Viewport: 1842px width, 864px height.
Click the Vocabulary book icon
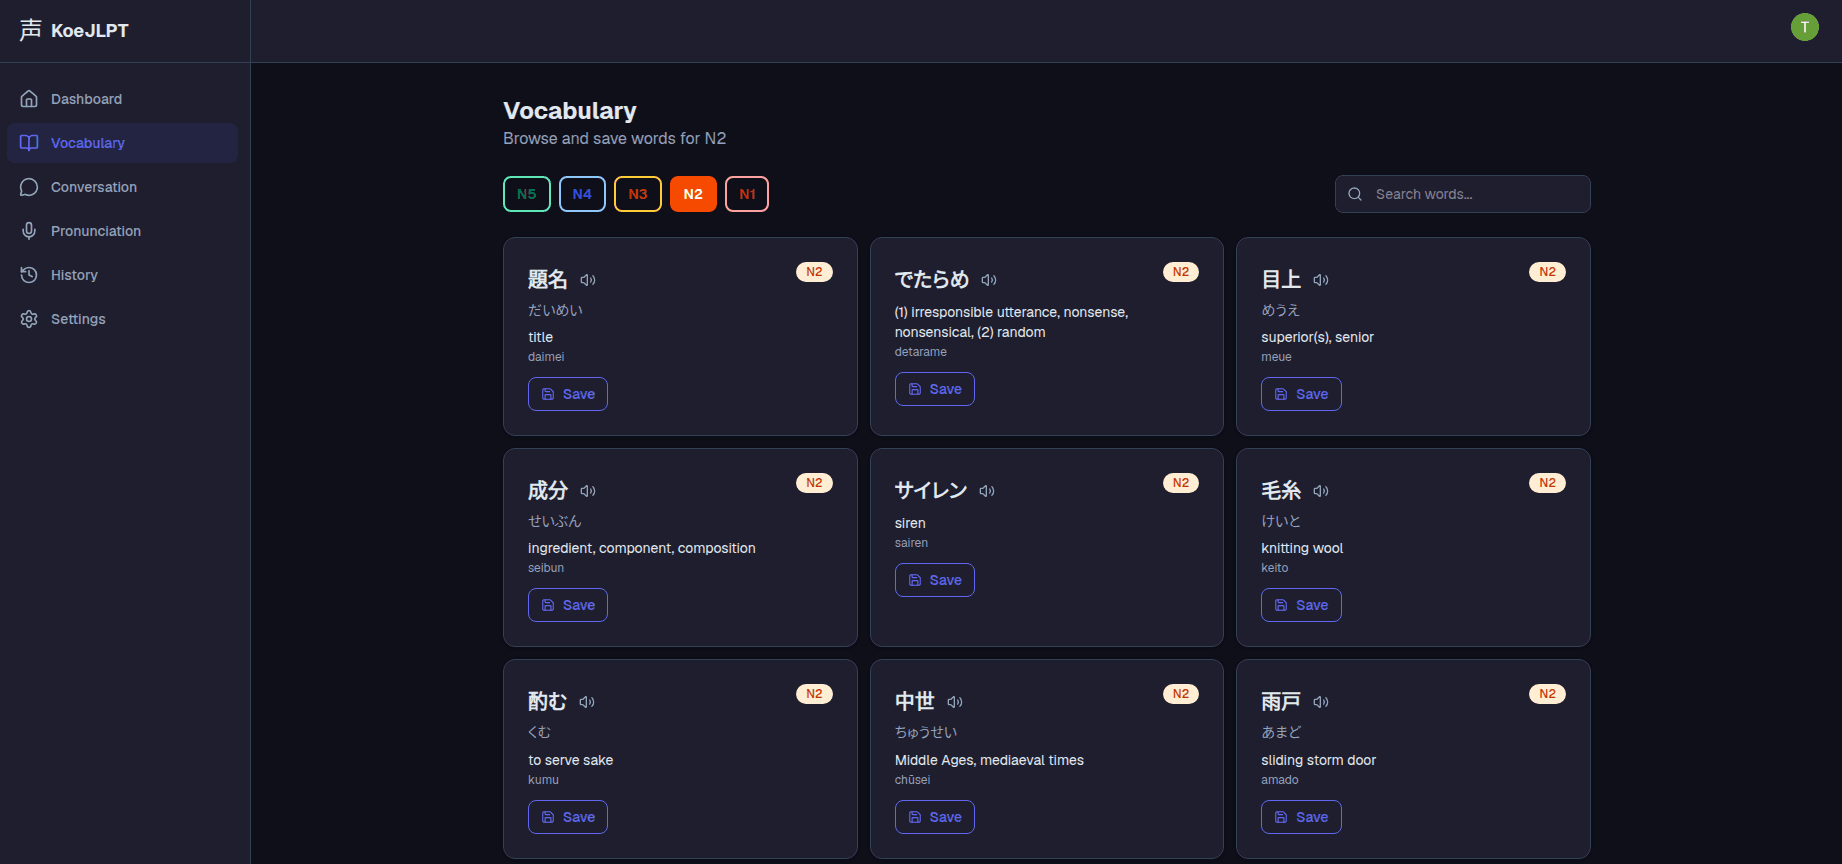pyautogui.click(x=29, y=143)
